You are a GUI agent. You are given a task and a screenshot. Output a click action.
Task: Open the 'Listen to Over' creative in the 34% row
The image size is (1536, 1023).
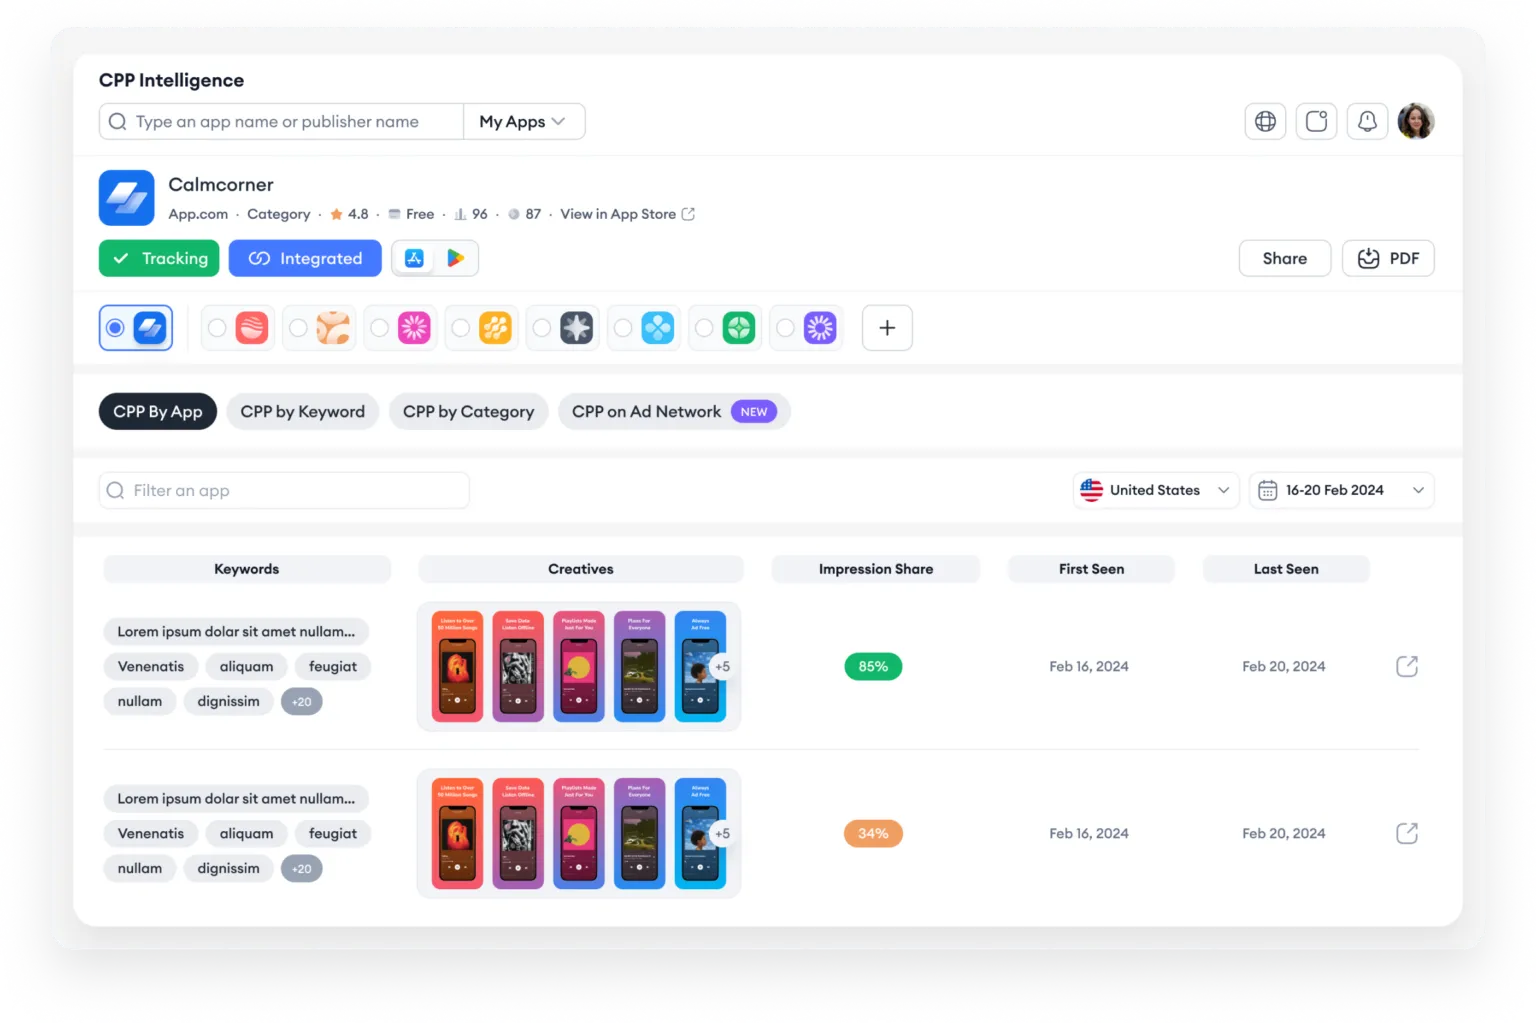[457, 833]
